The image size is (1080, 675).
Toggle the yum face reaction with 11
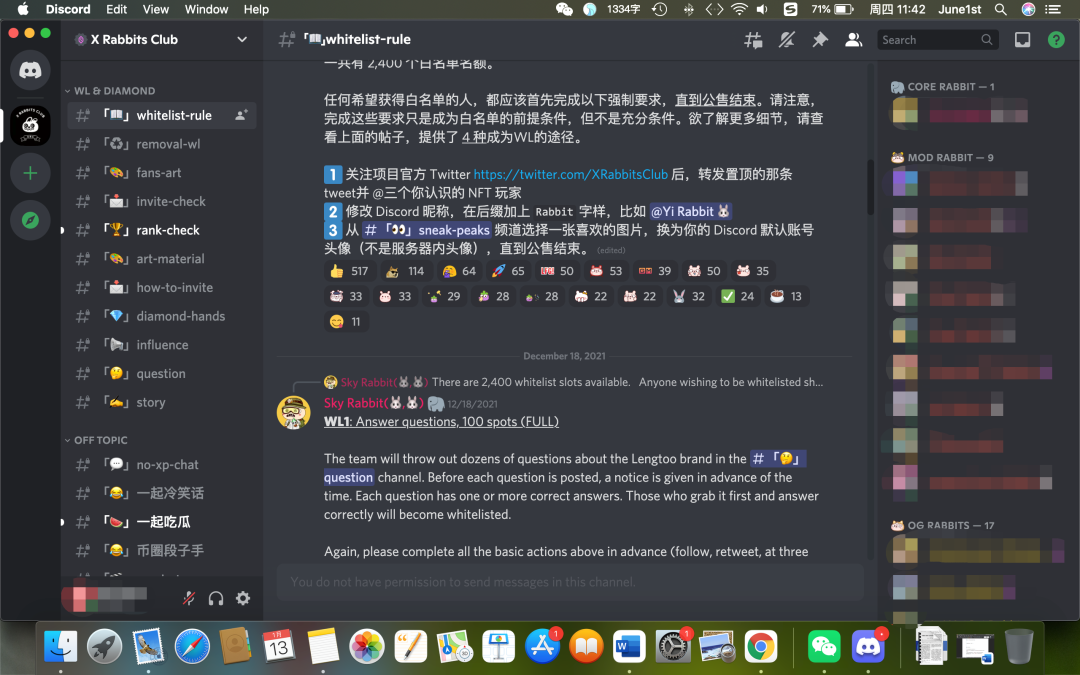tap(346, 322)
